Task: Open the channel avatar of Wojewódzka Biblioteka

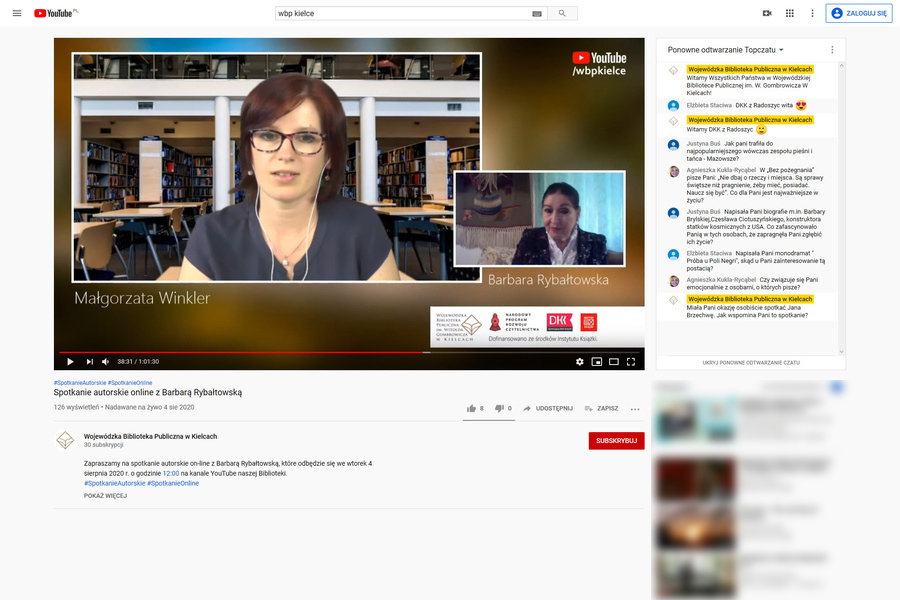Action: pyautogui.click(x=65, y=440)
